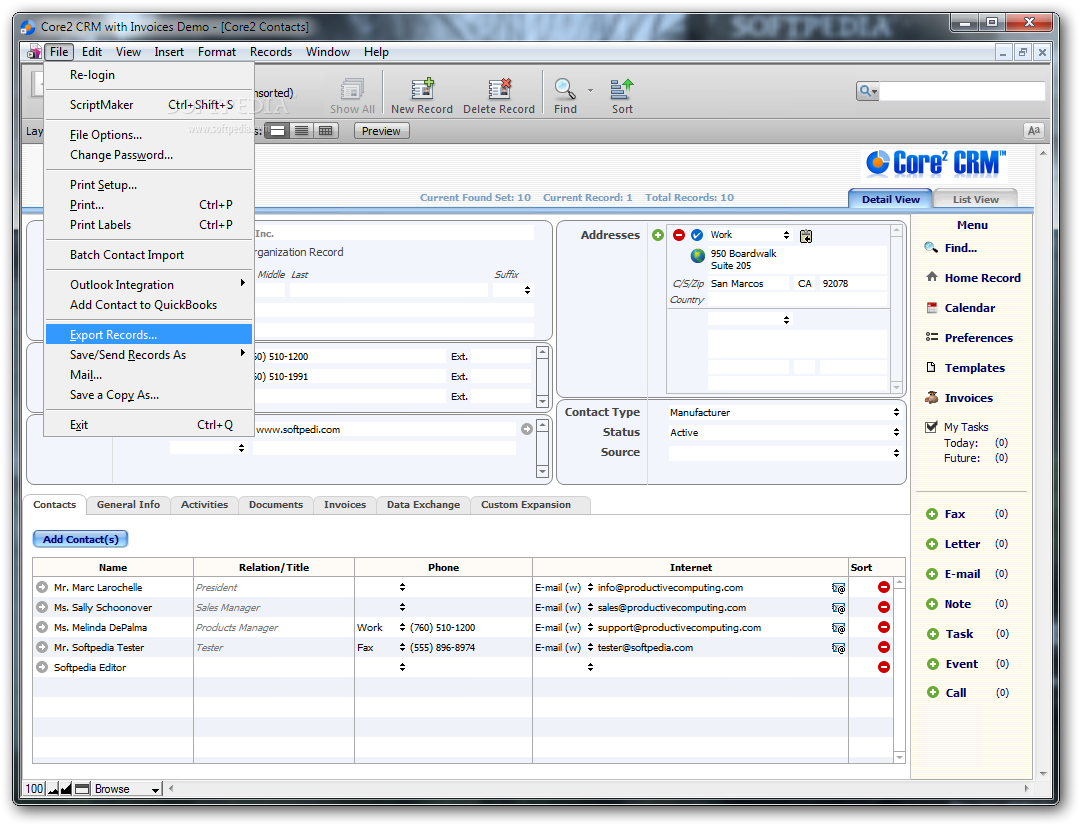
Task: Switch to the Data Exchange tab
Action: pyautogui.click(x=423, y=505)
